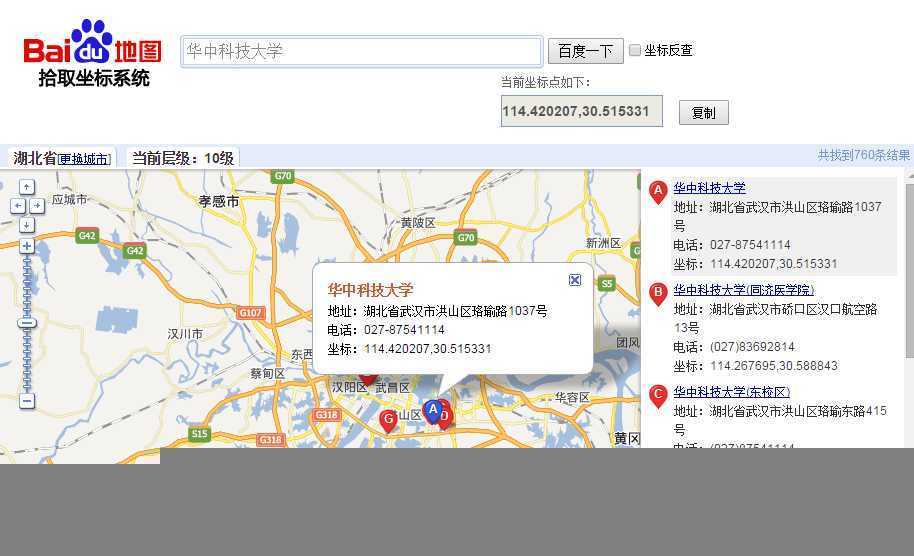This screenshot has width=914, height=556.
Task: Click the 当前层级:10级 label
Action: (x=183, y=158)
